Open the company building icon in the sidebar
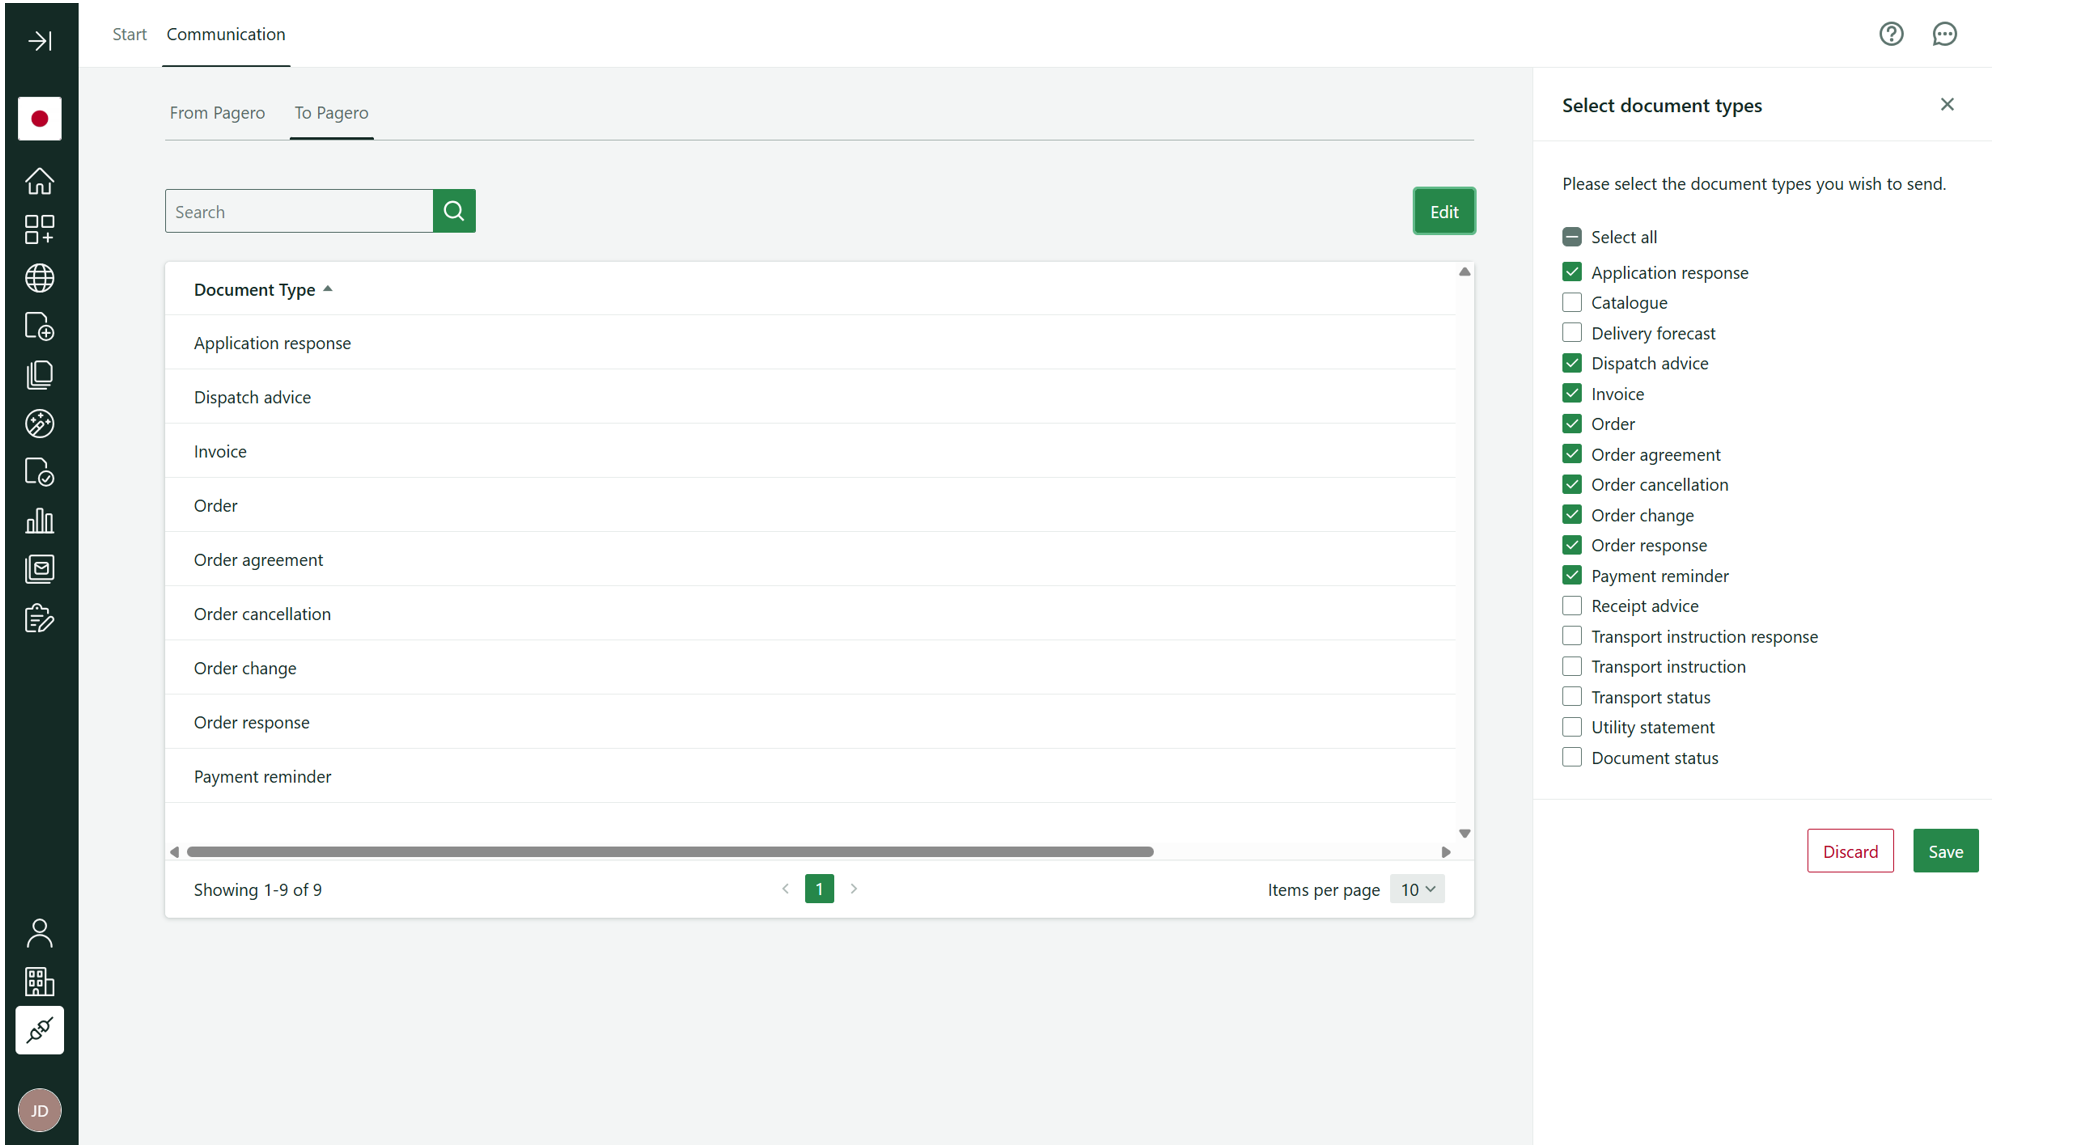Screen dimensions: 2085x1146 (40, 981)
